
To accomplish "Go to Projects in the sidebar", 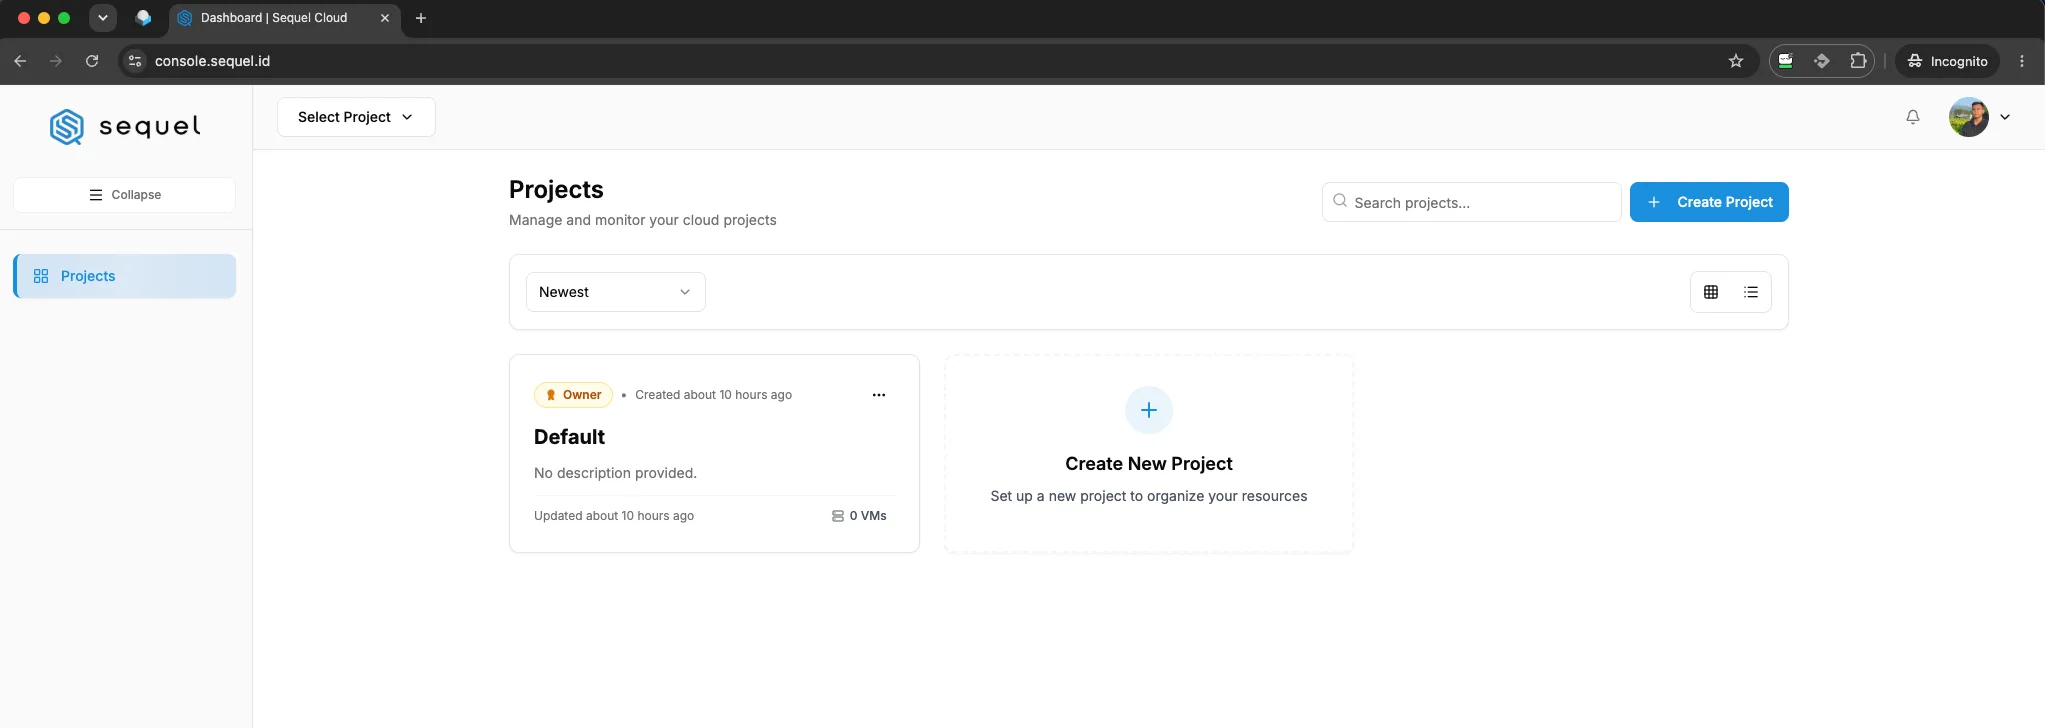I will pyautogui.click(x=124, y=276).
